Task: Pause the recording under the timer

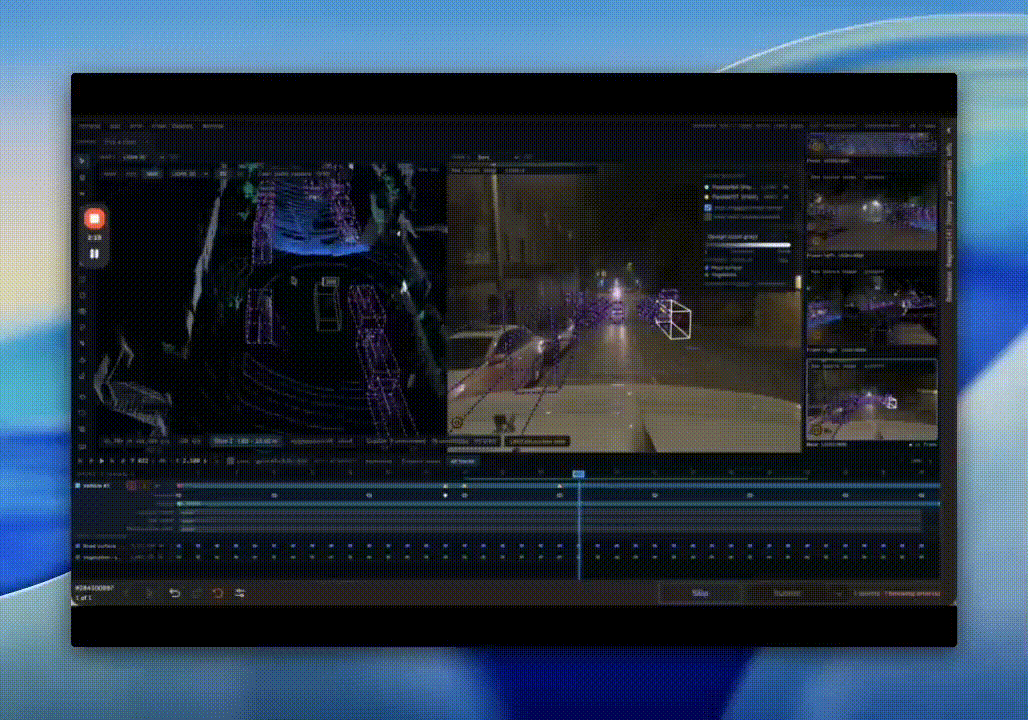Action: pos(94,254)
